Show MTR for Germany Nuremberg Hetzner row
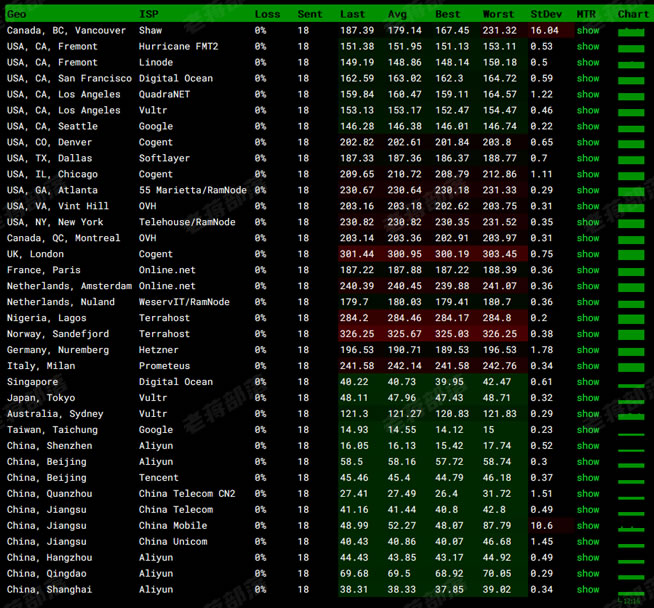654x608 pixels. click(588, 350)
